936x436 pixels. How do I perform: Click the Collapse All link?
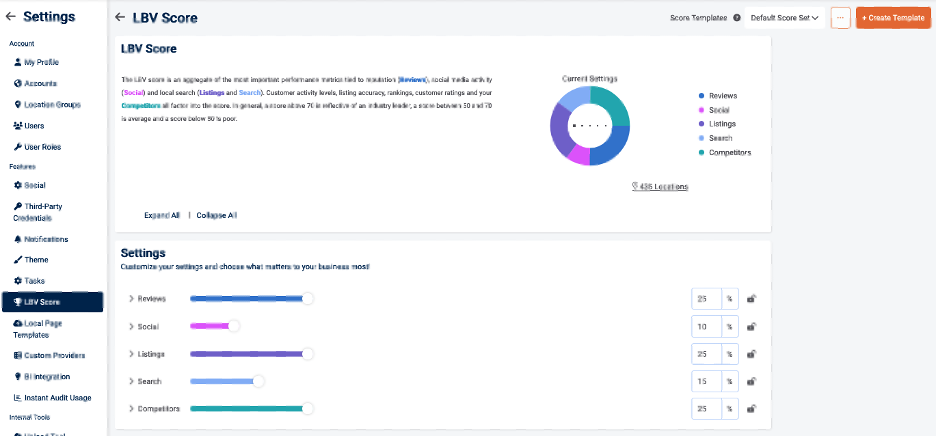(x=216, y=215)
